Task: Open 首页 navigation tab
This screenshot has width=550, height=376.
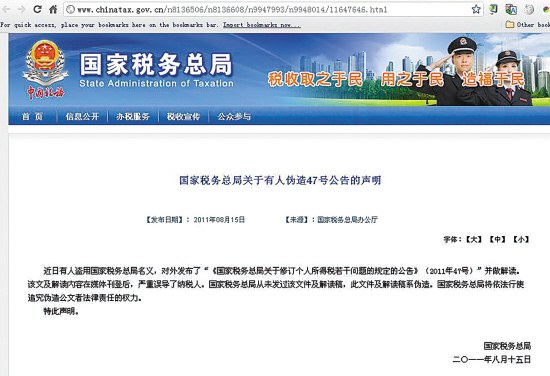Action: click(33, 116)
